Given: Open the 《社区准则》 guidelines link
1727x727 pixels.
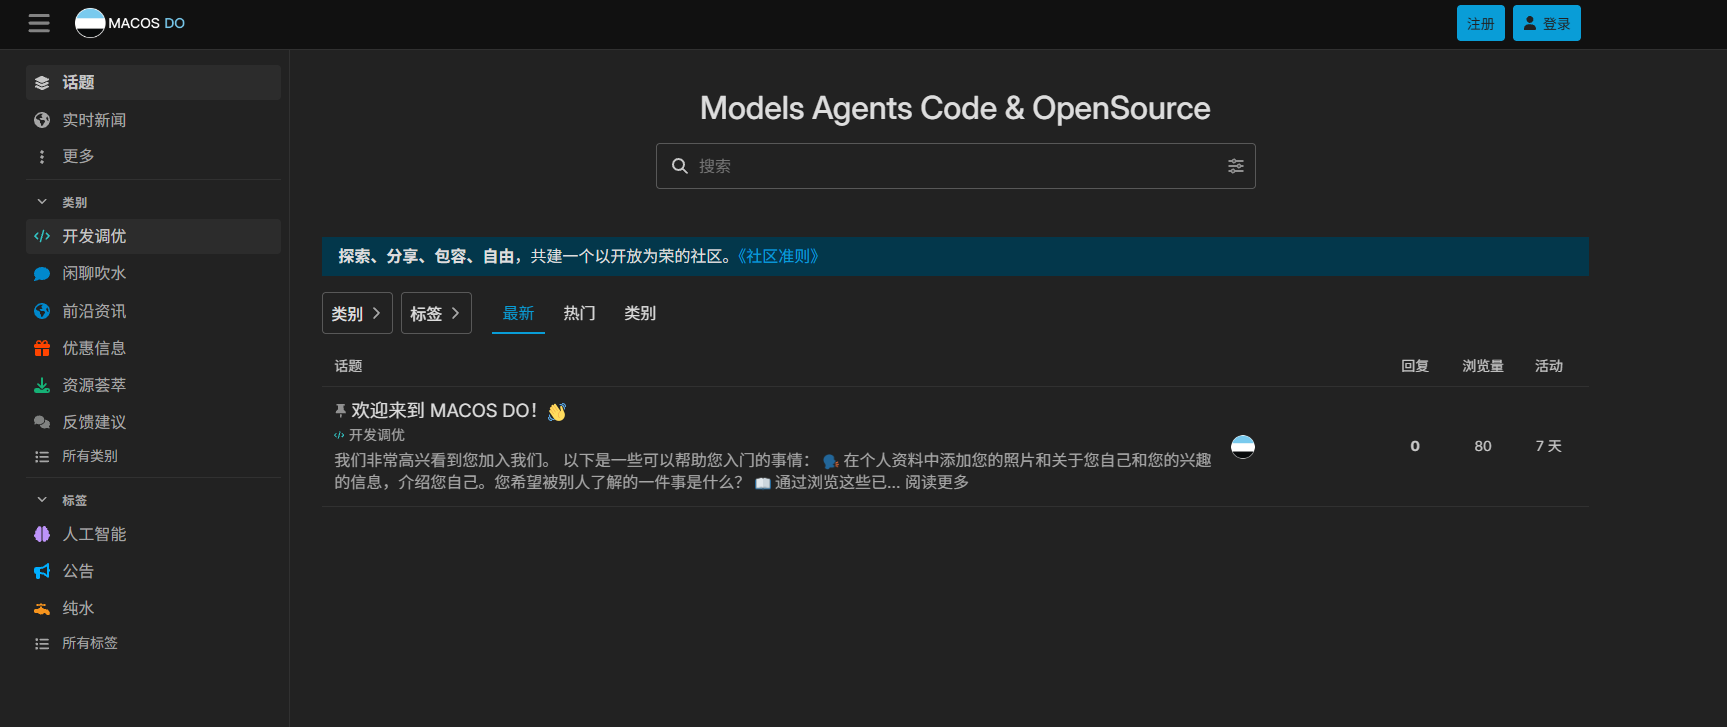Looking at the screenshot, I should 779,256.
